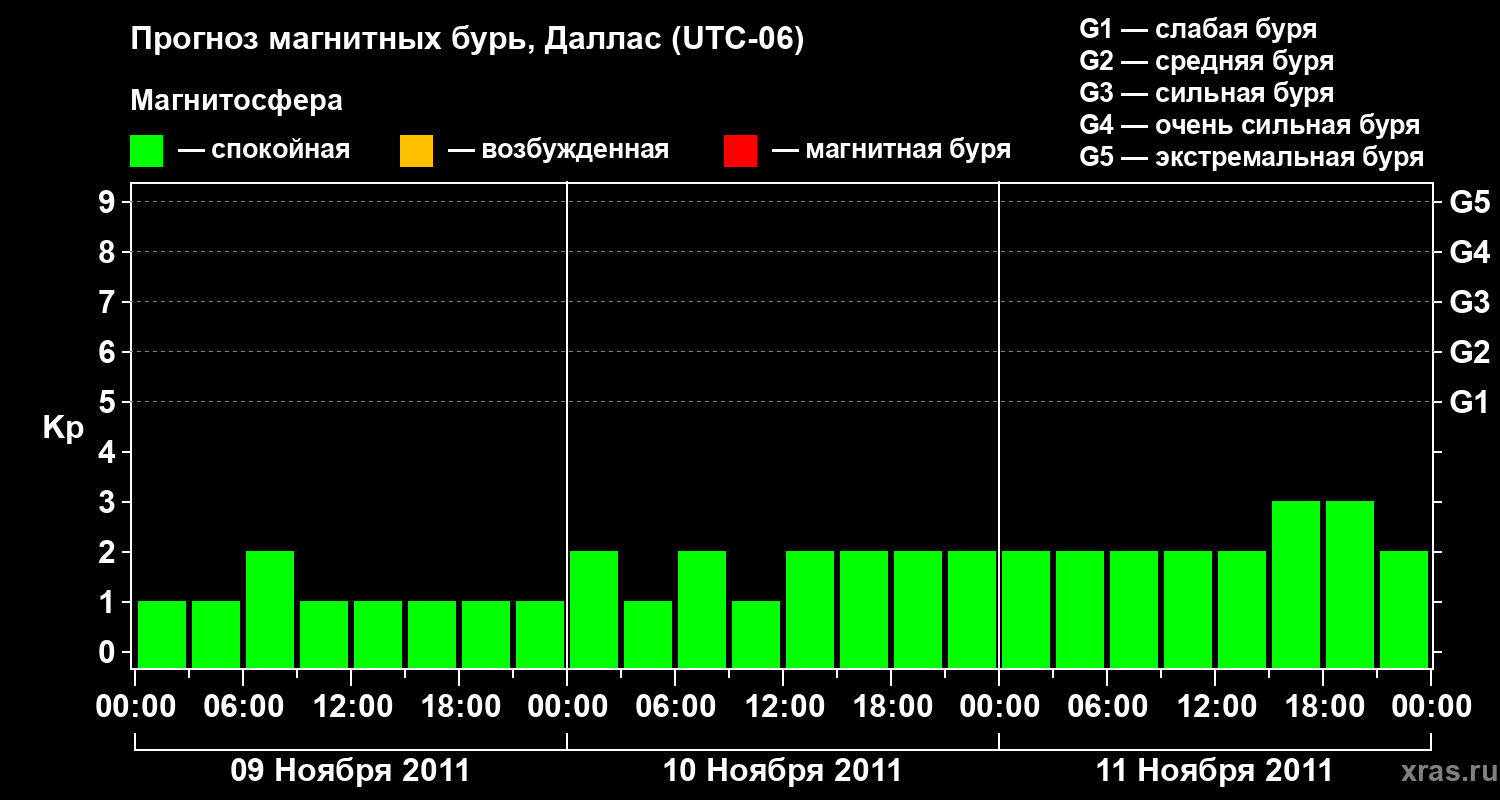1500x800 pixels.
Task: Click the 'G4' right-axis label
Action: [x=1469, y=252]
